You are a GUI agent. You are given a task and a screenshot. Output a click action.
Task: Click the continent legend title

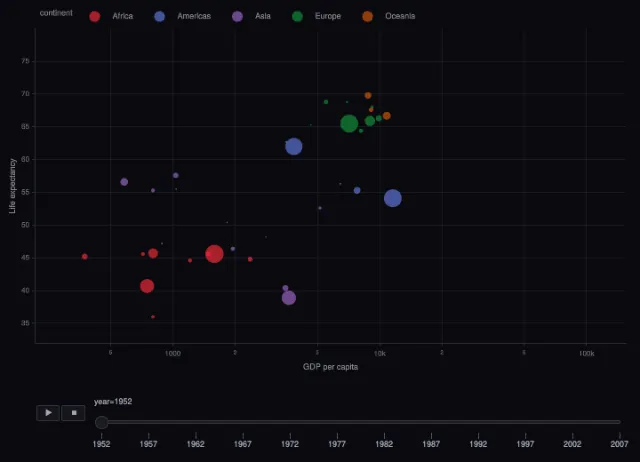[x=56, y=13]
